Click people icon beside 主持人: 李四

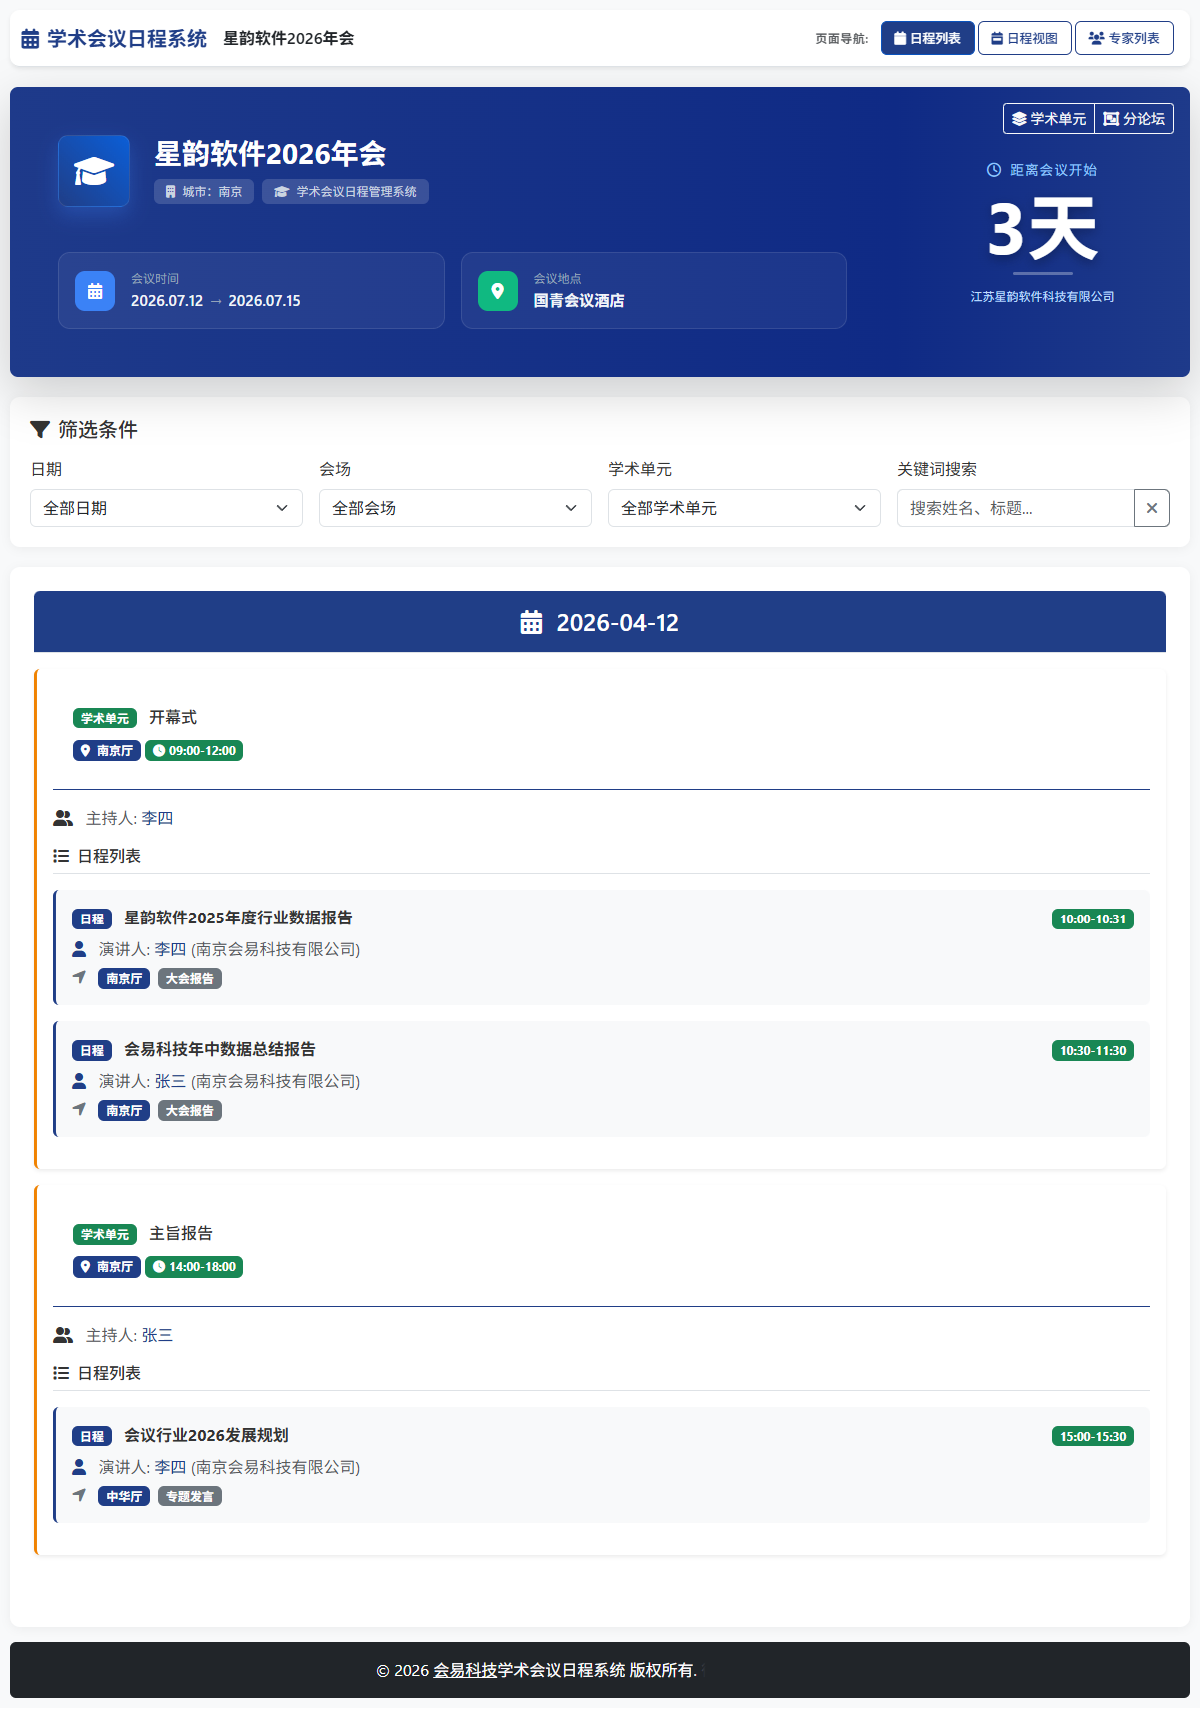click(63, 818)
